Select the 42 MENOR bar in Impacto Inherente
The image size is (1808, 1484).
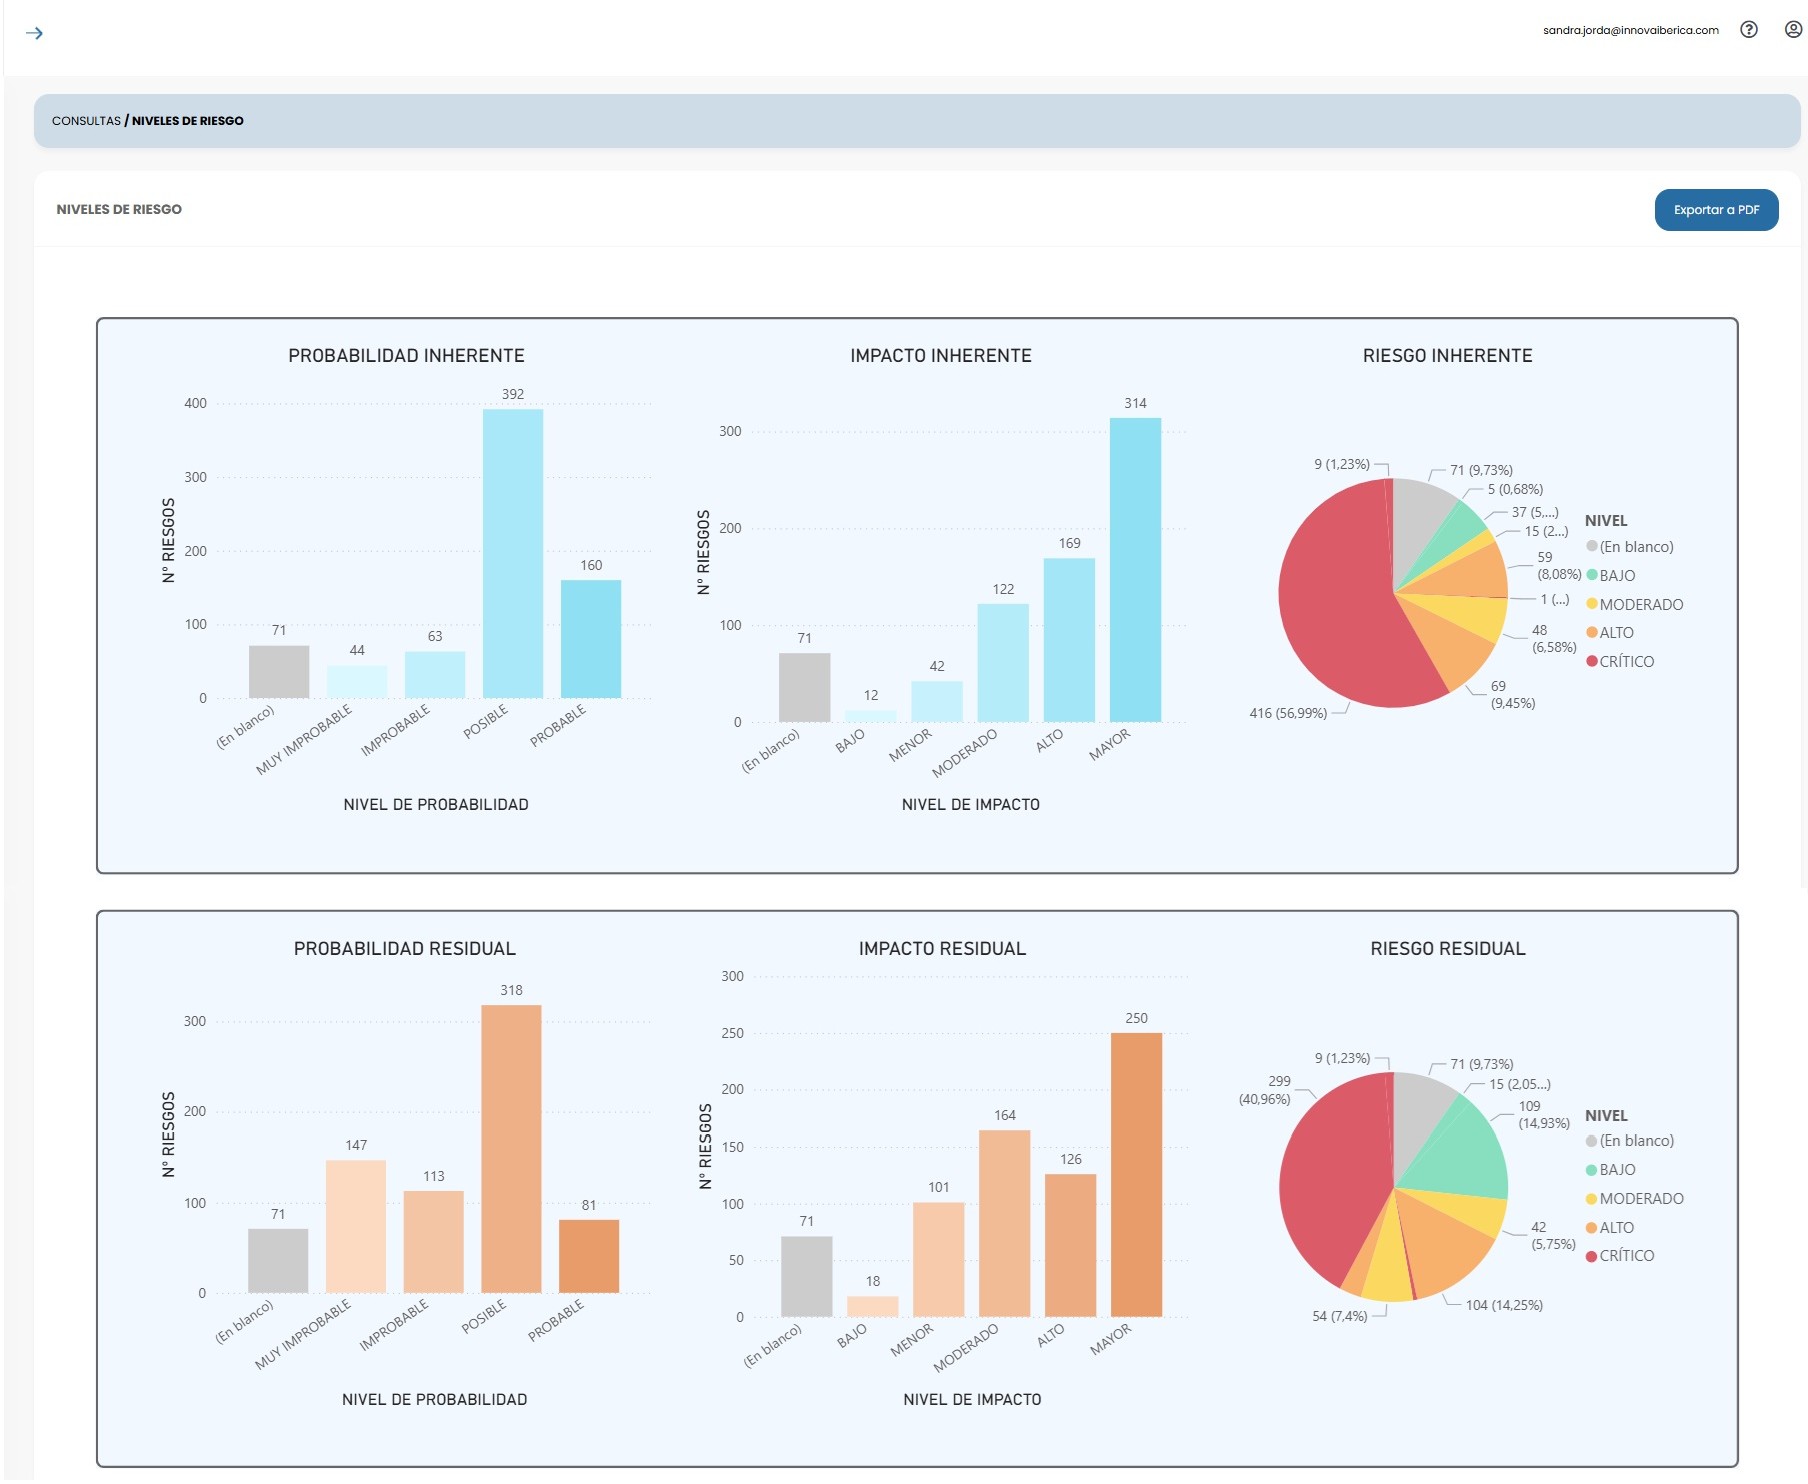[x=937, y=702]
